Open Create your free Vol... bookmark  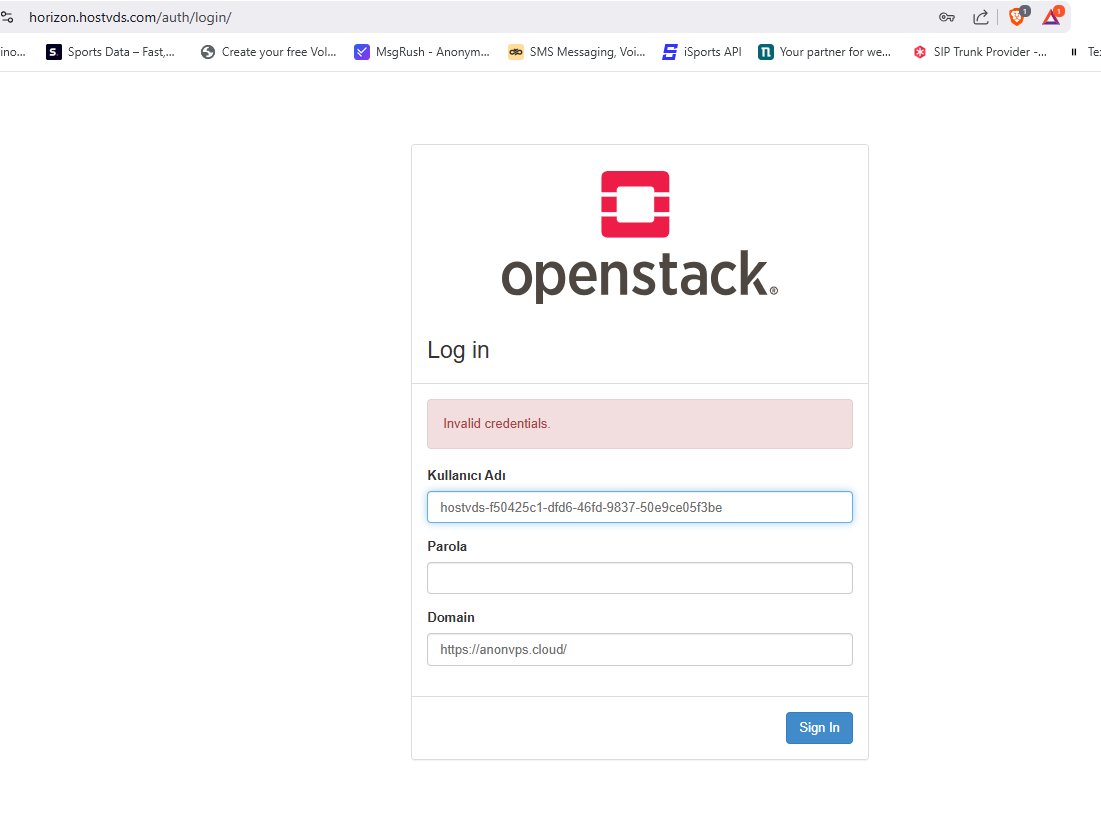268,52
